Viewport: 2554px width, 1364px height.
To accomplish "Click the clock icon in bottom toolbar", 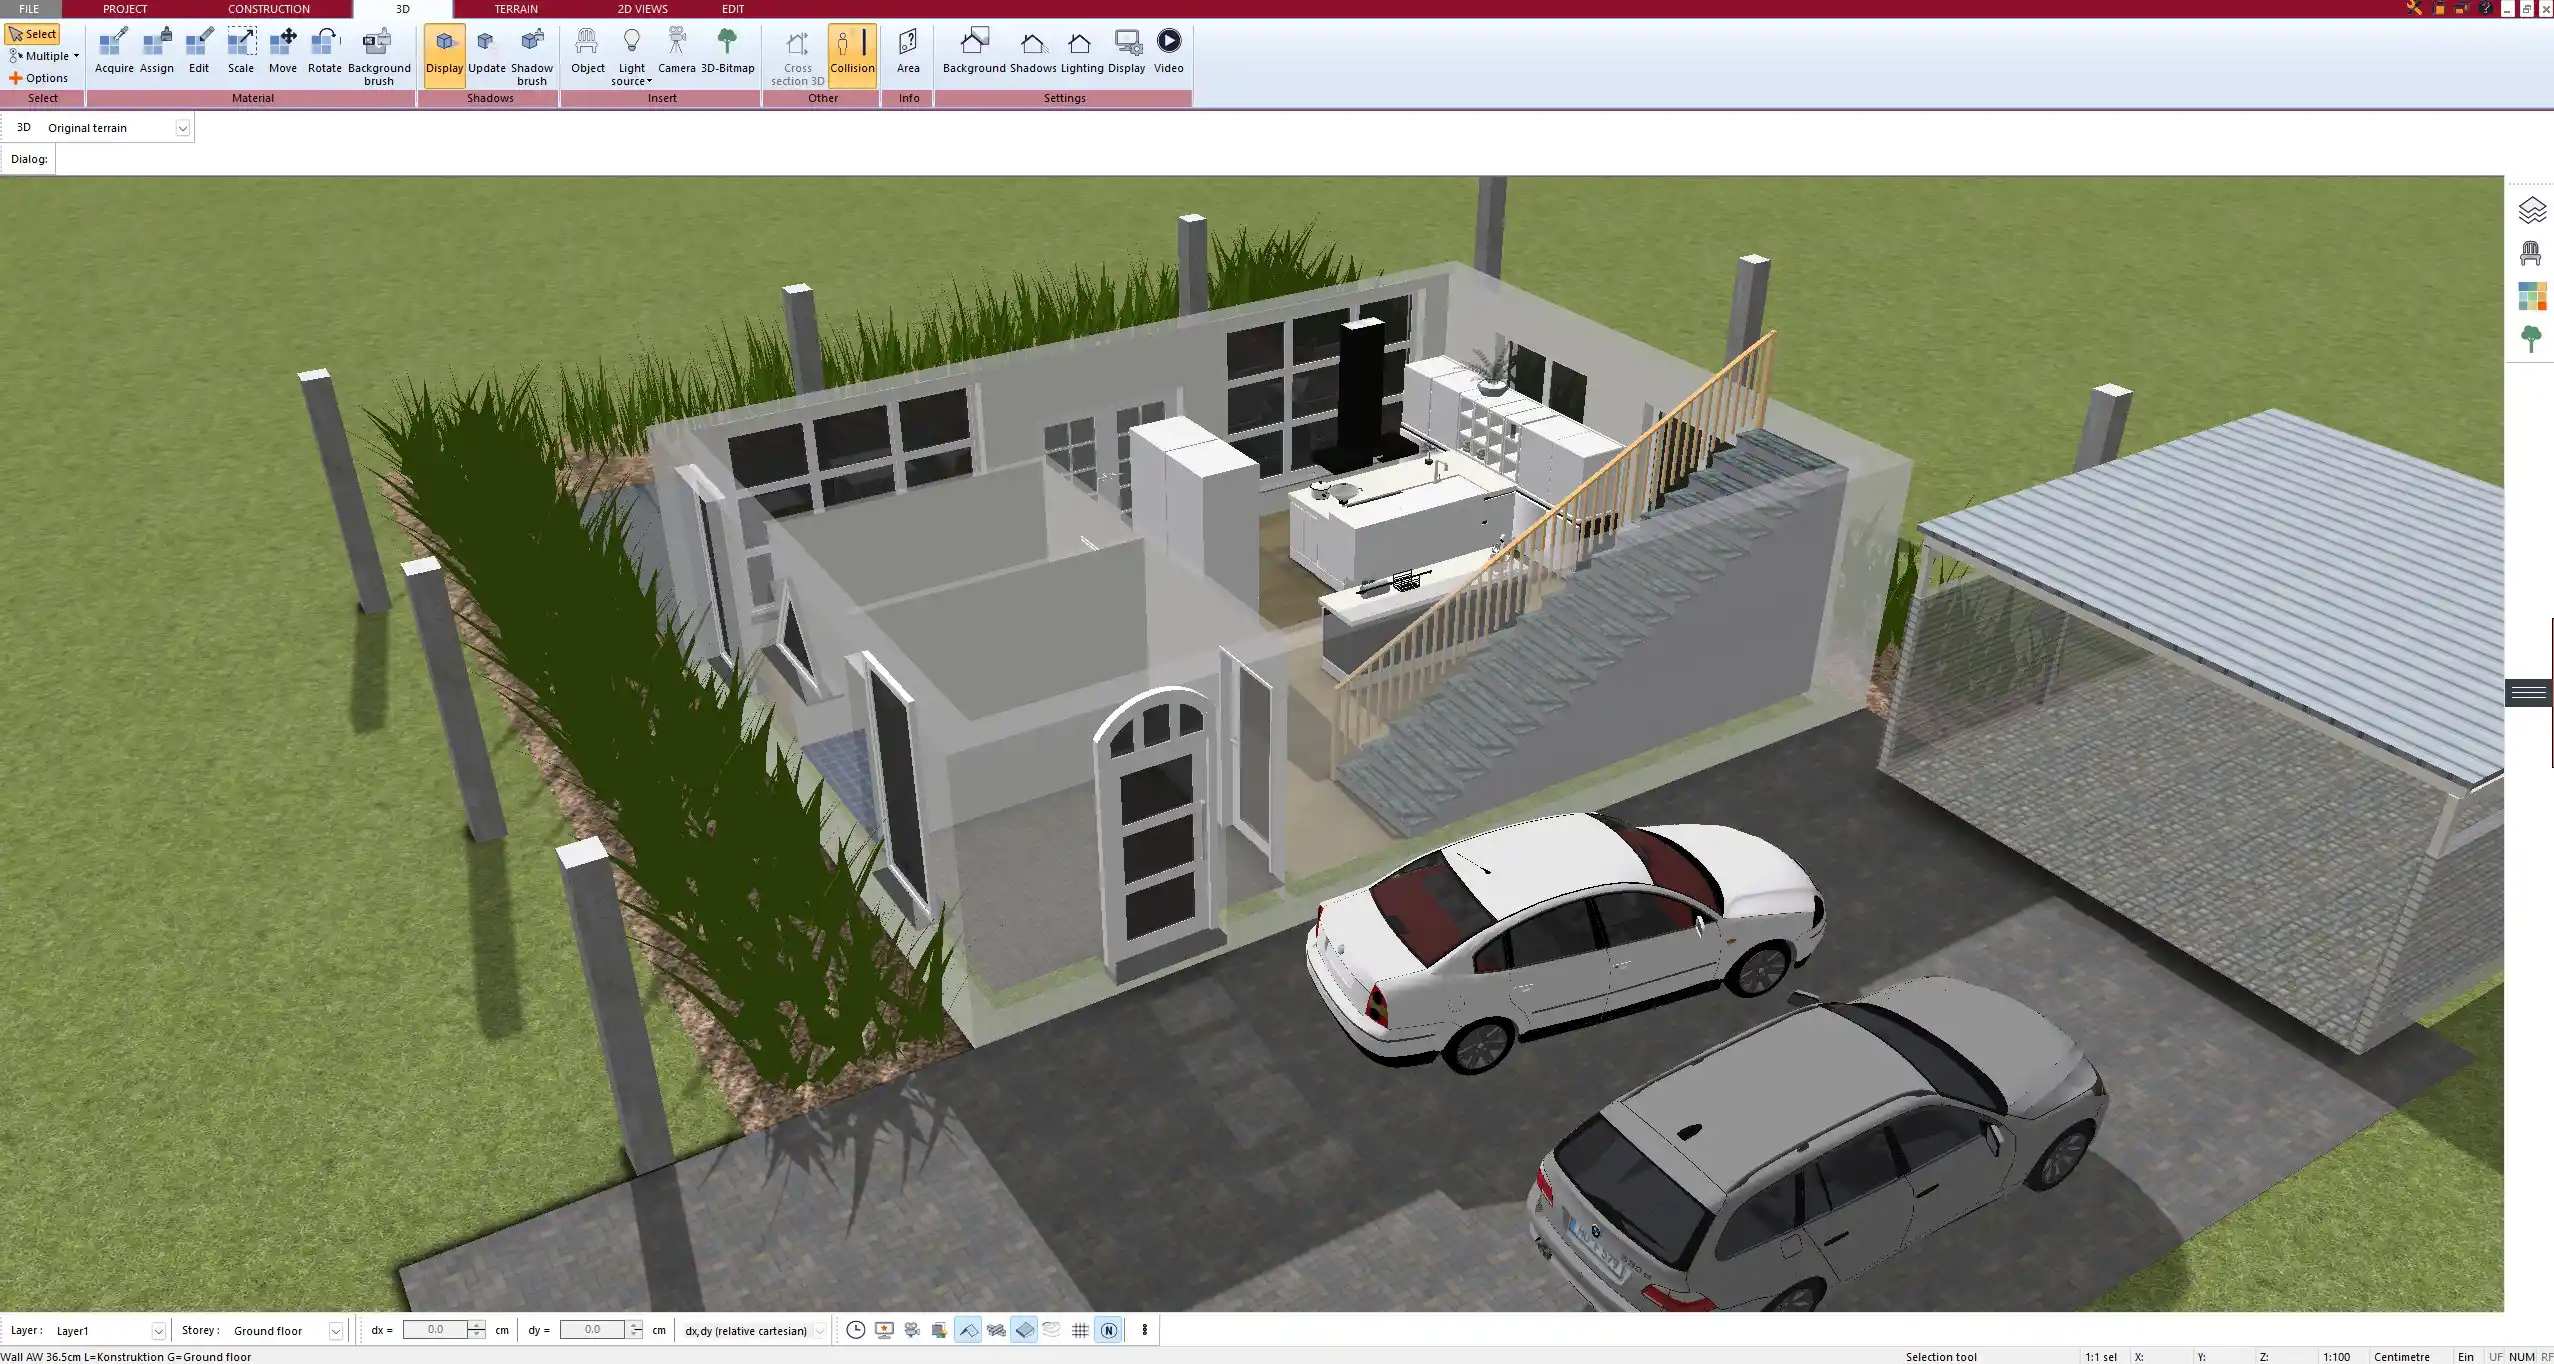I will pyautogui.click(x=856, y=1330).
